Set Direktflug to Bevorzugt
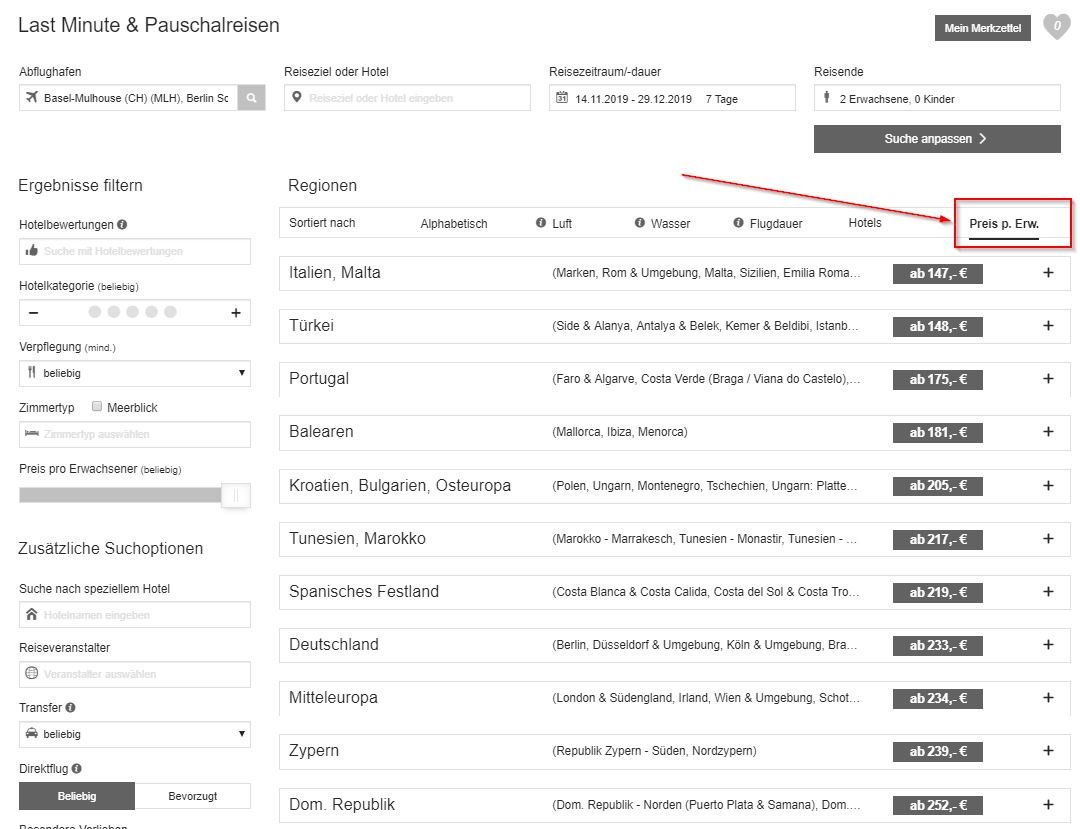 [x=192, y=796]
